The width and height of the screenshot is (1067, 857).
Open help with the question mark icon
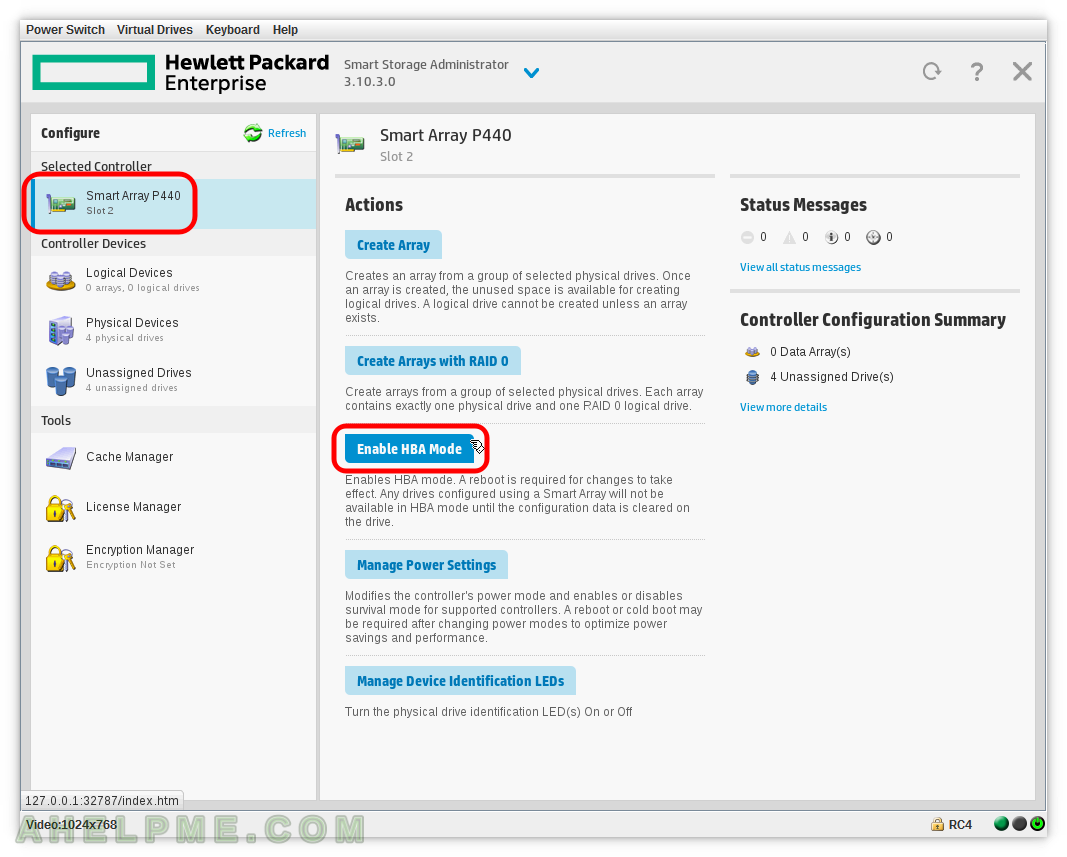(x=977, y=71)
